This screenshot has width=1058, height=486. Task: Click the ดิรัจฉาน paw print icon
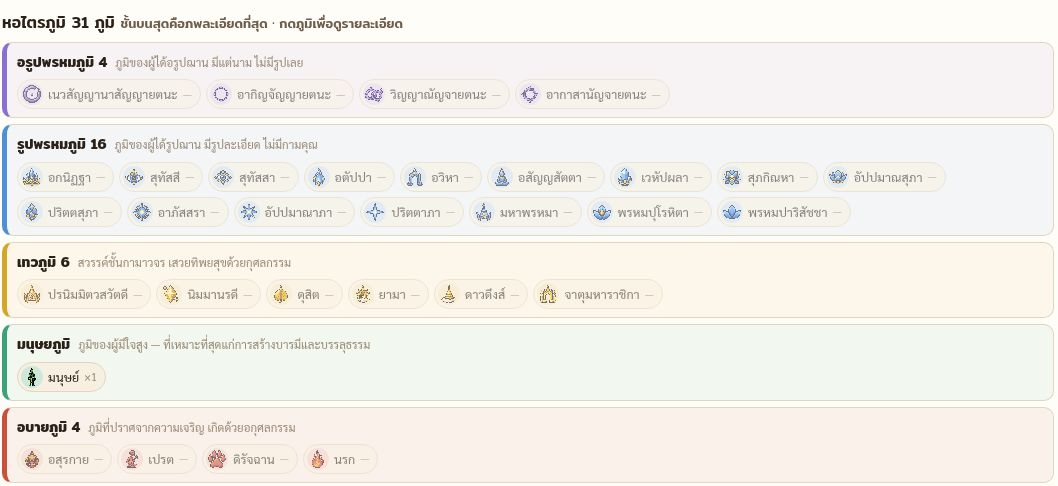click(217, 460)
